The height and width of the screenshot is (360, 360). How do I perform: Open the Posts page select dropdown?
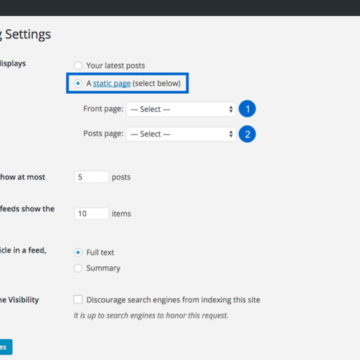tap(181, 134)
